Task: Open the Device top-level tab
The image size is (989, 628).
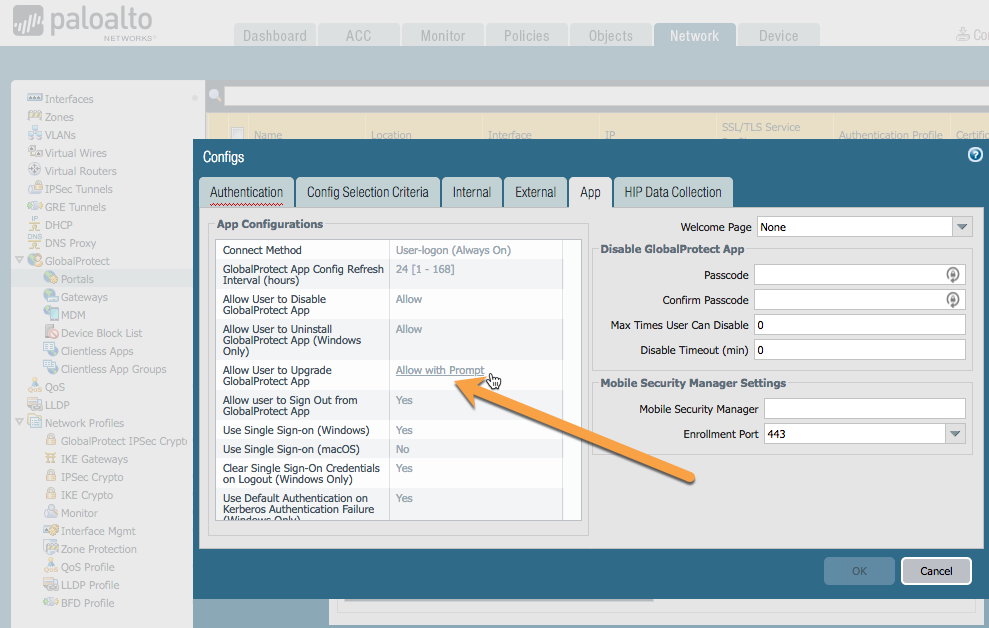Action: (x=778, y=35)
